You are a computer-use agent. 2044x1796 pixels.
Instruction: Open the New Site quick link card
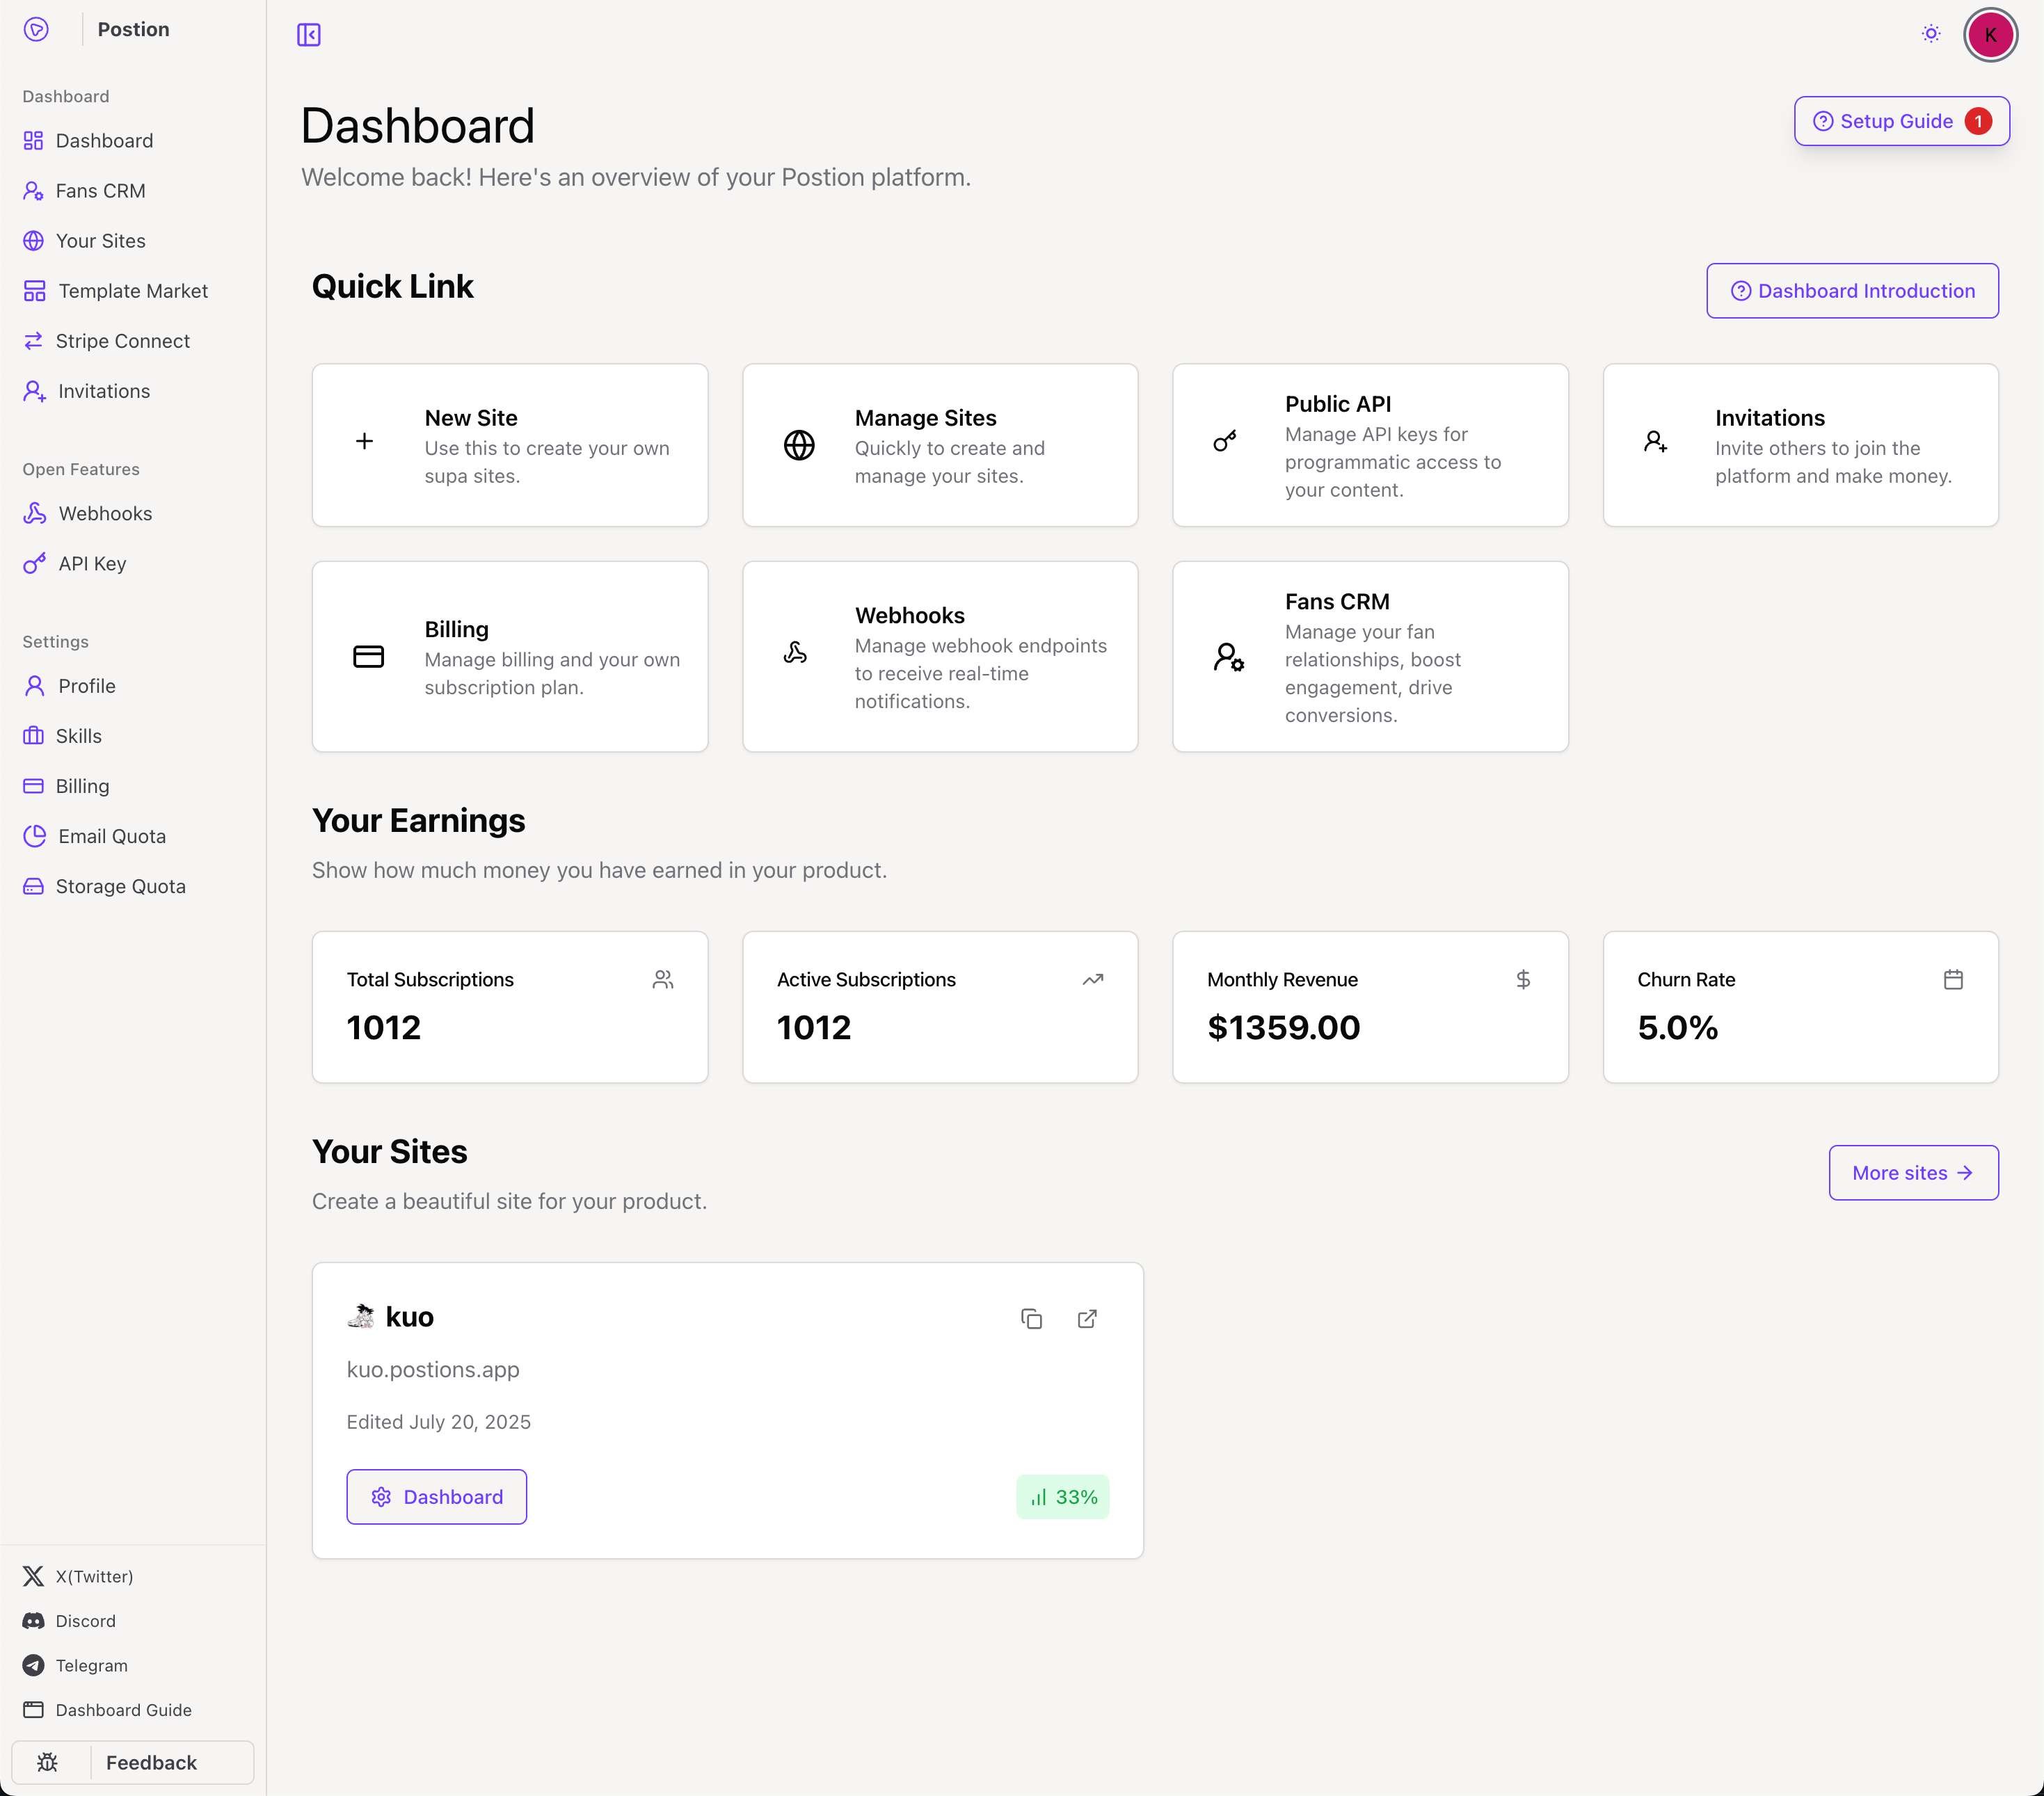pyautogui.click(x=510, y=445)
